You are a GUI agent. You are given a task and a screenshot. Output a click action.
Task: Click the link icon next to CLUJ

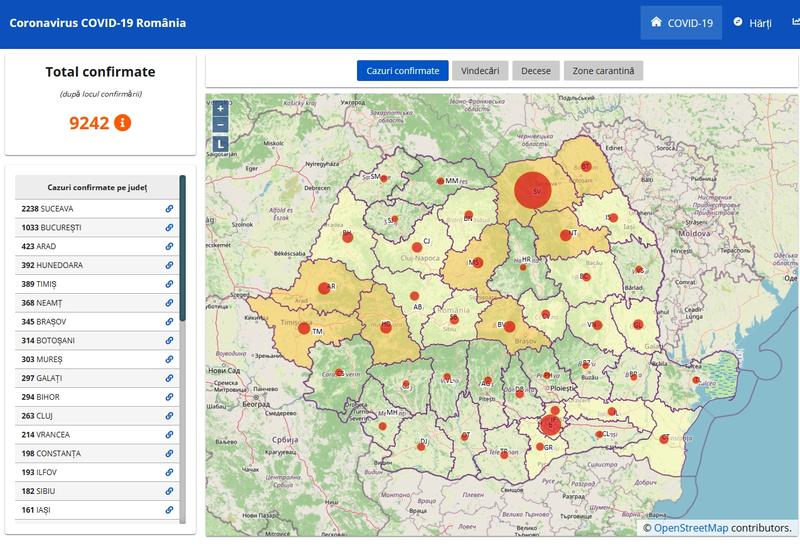(x=170, y=415)
